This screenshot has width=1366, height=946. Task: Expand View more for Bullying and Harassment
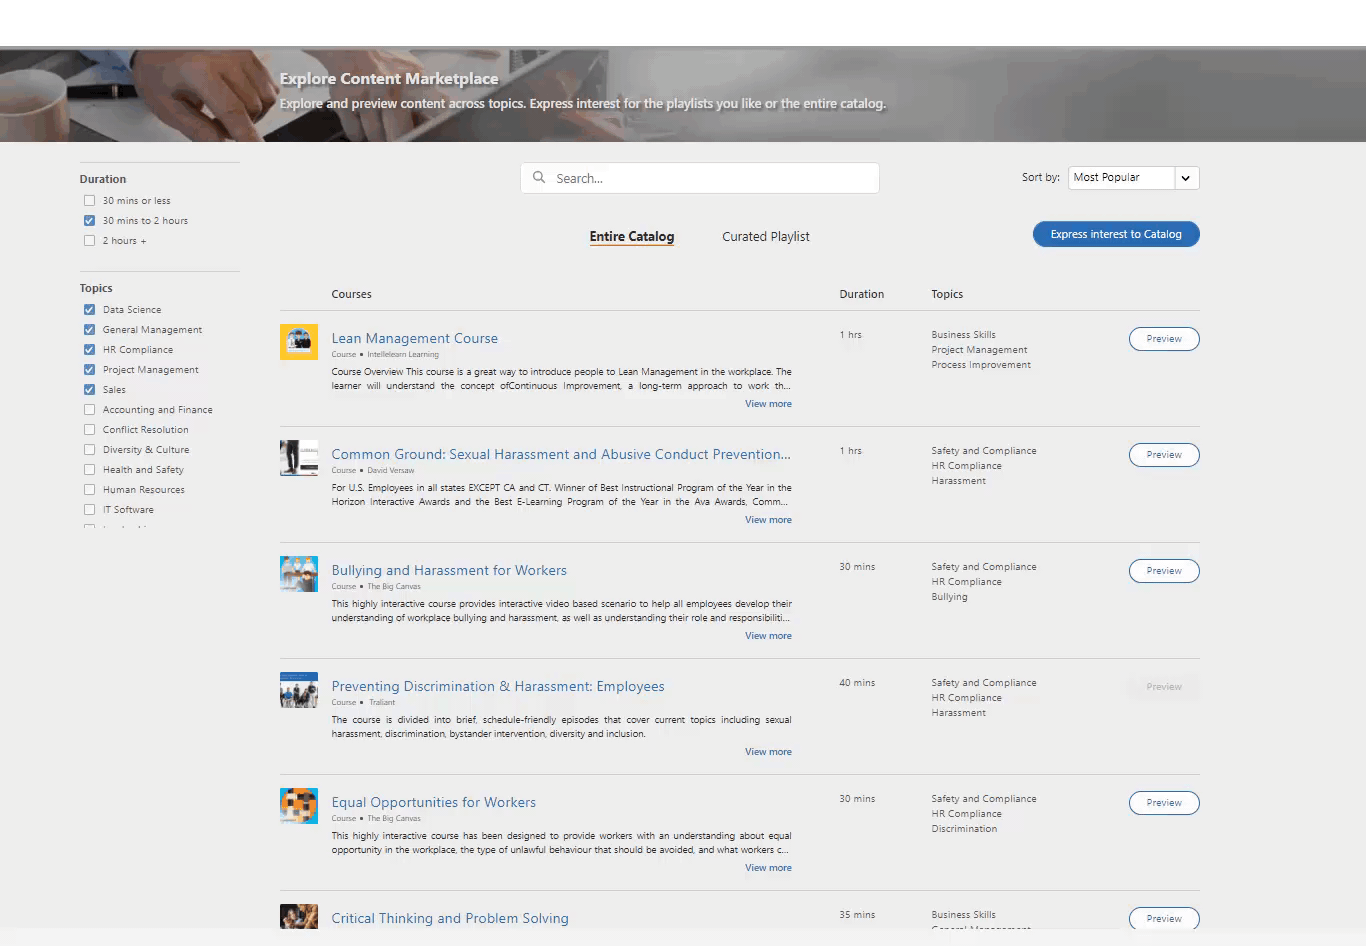pyautogui.click(x=768, y=636)
